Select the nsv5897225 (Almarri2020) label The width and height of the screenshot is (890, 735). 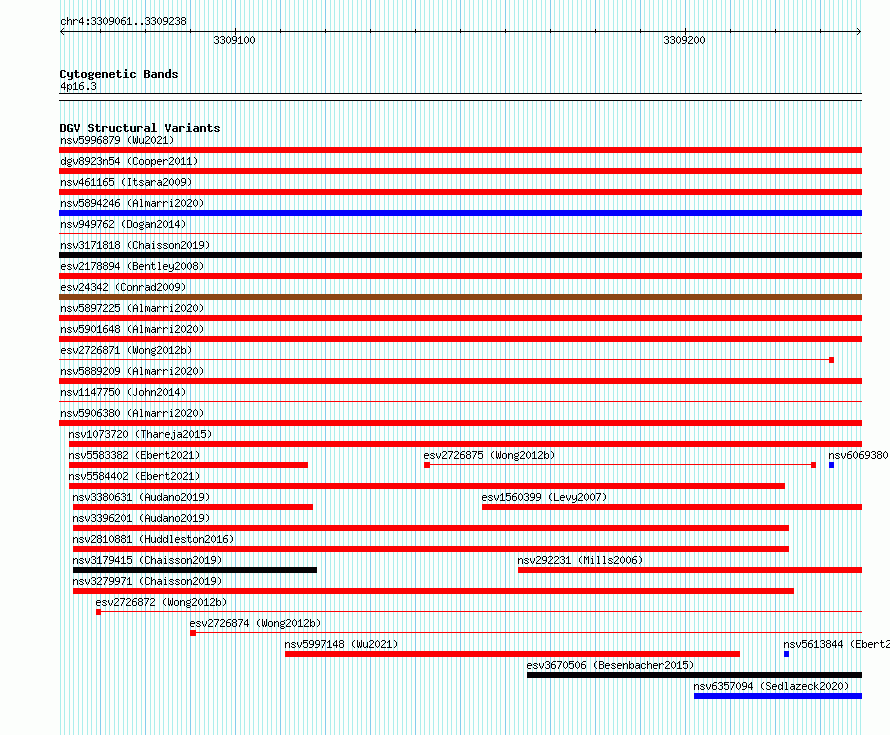(x=132, y=308)
